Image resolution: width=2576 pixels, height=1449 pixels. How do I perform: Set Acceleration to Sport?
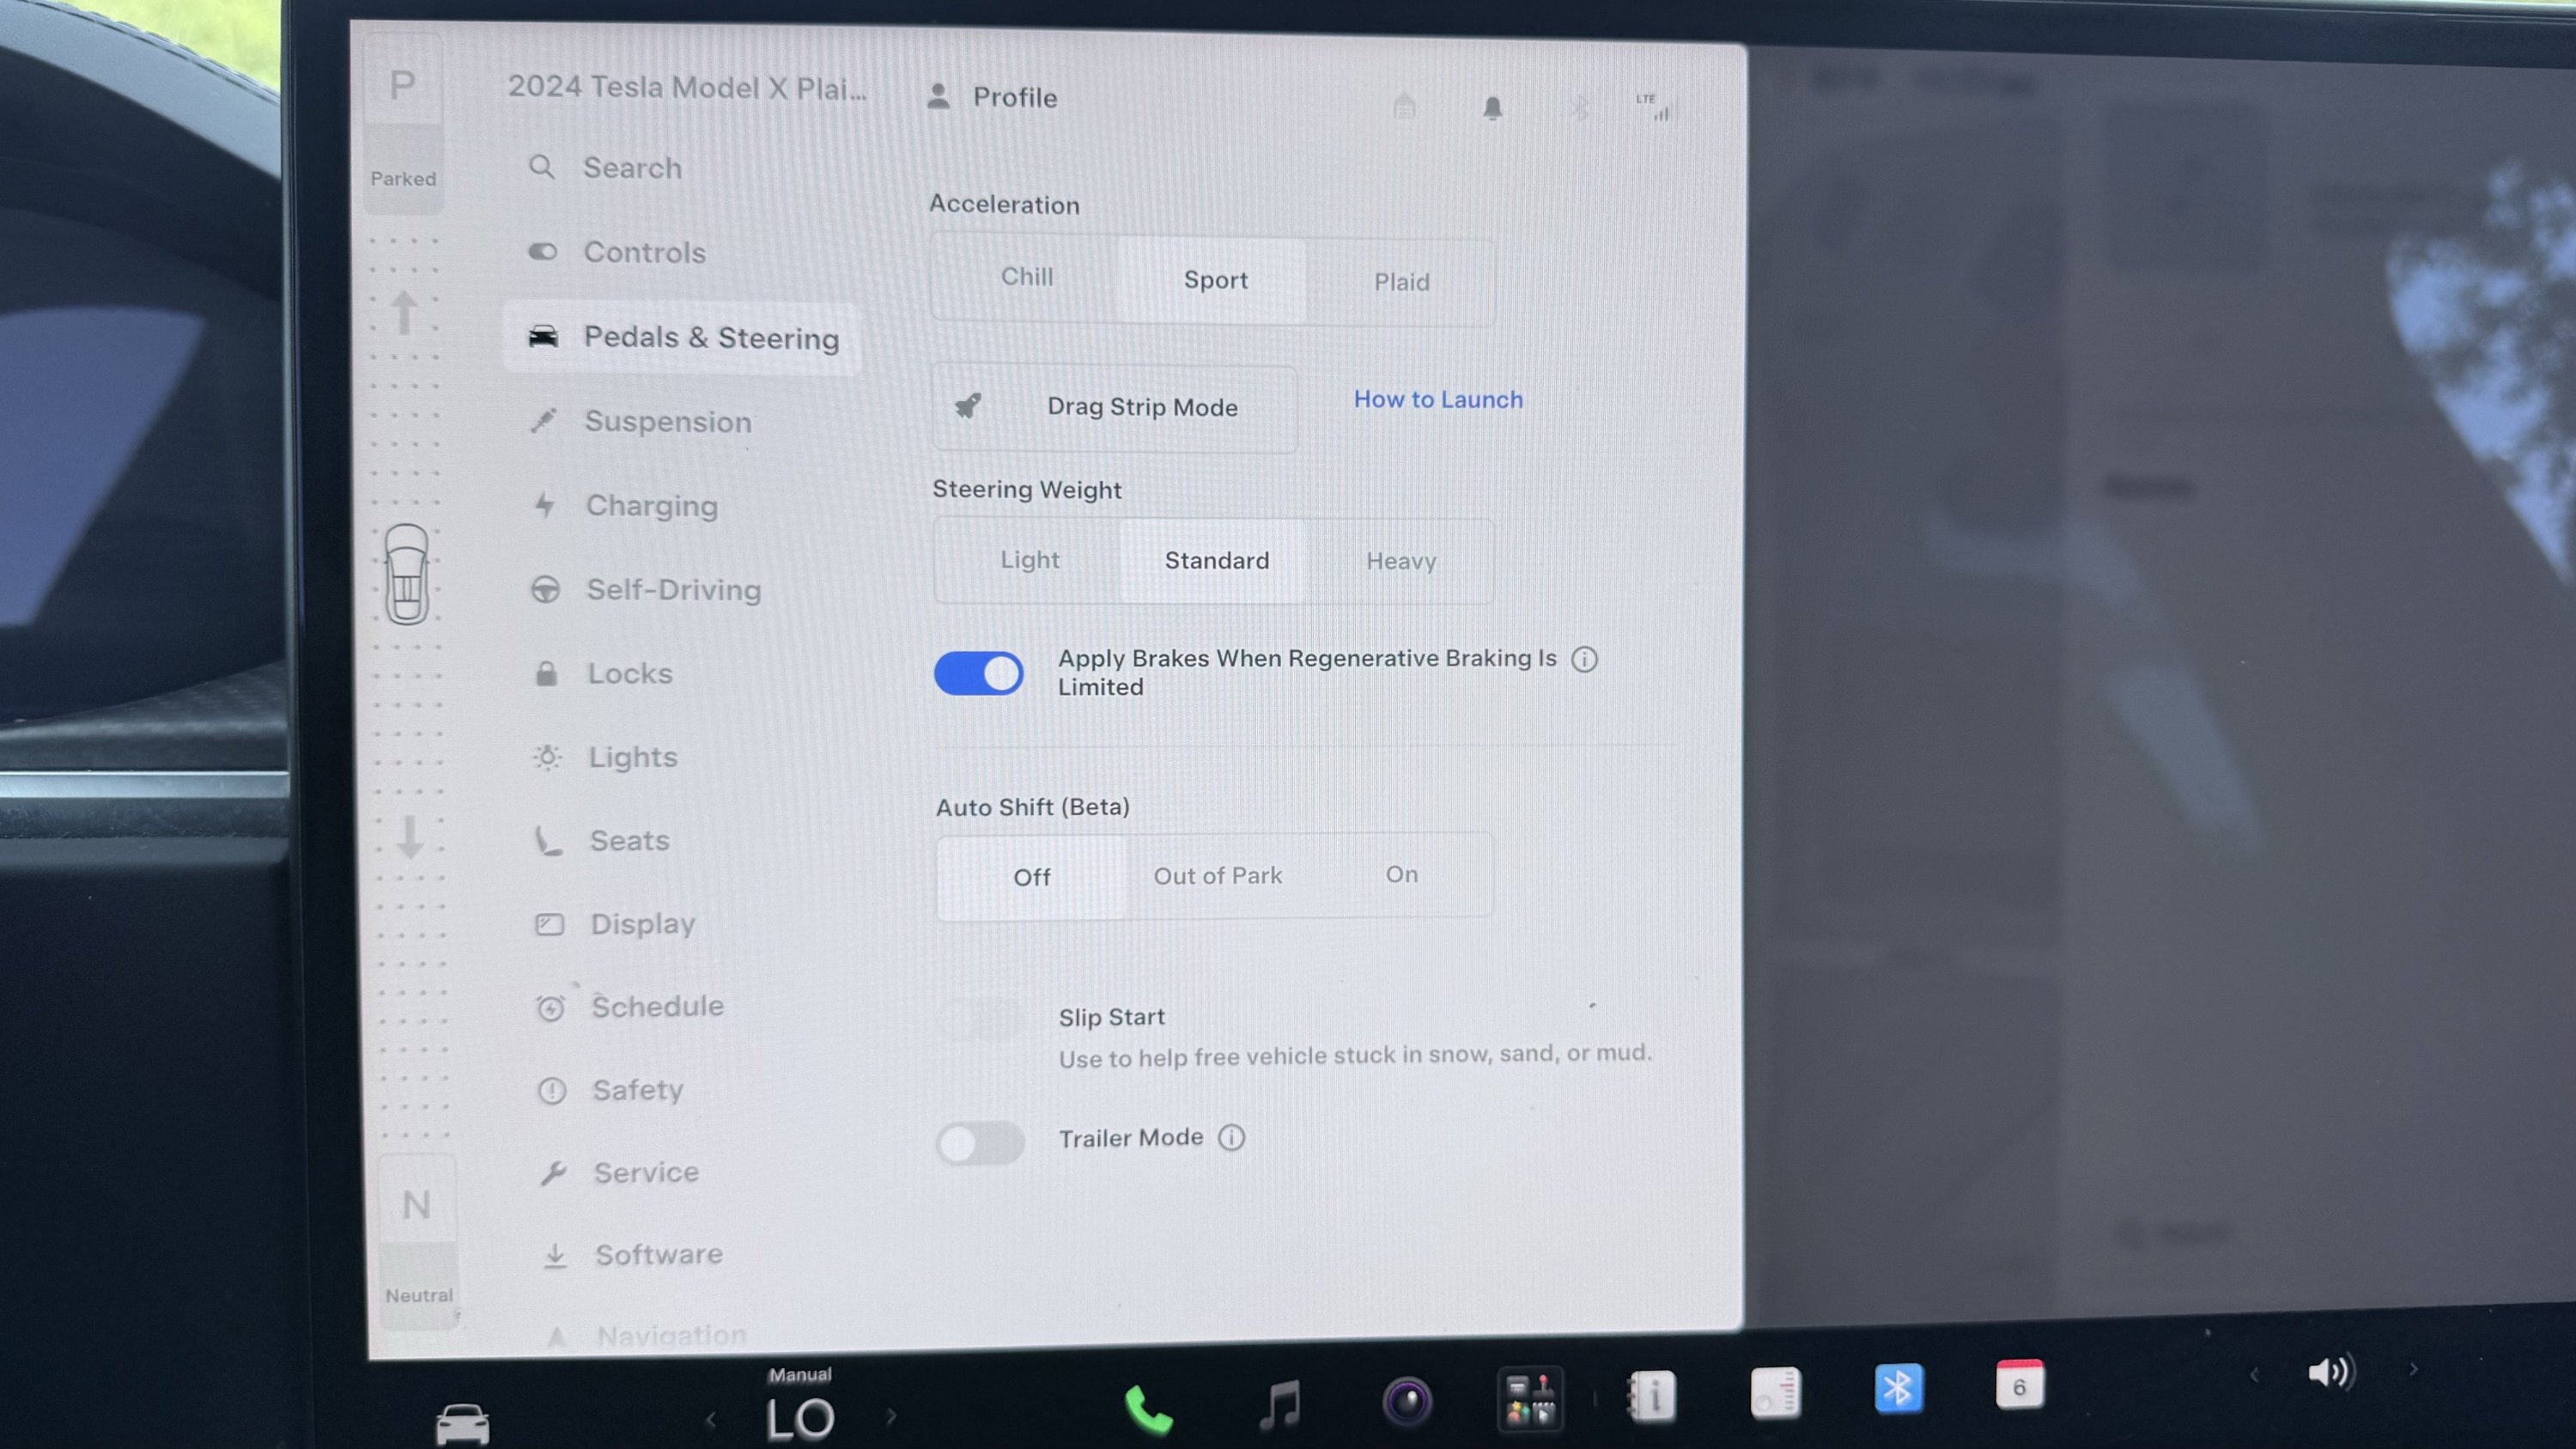tap(1215, 280)
